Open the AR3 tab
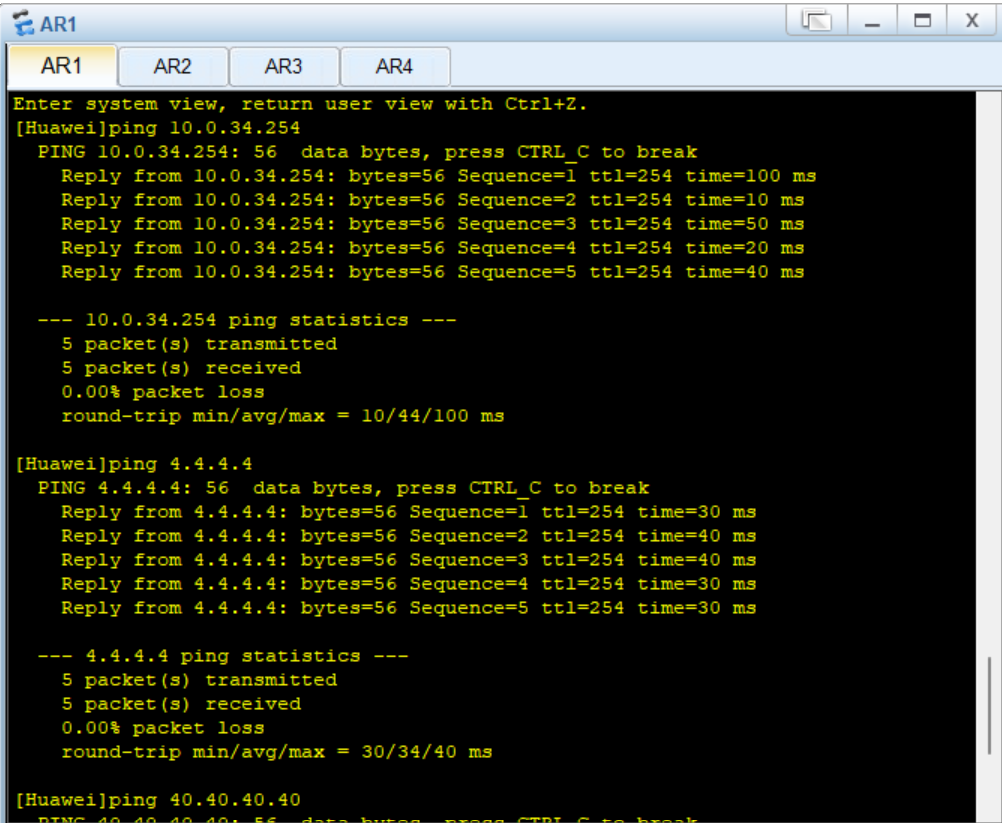This screenshot has height=823, width=1002. [284, 66]
